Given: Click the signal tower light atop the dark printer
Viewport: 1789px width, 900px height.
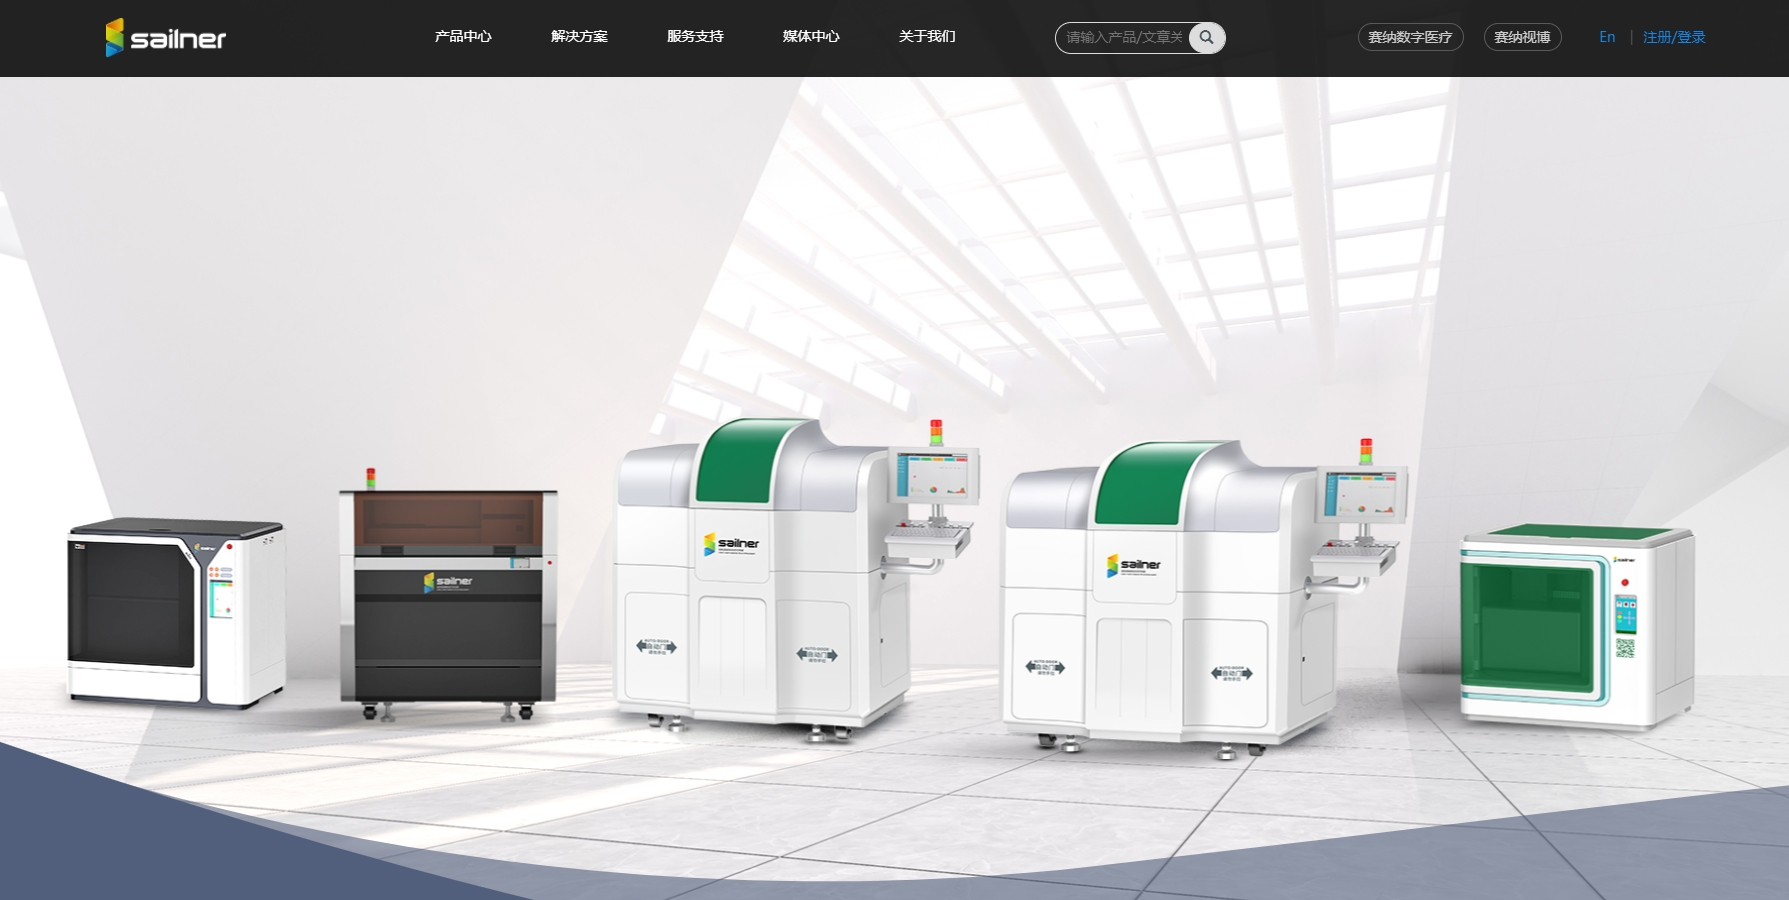Looking at the screenshot, I should (371, 477).
